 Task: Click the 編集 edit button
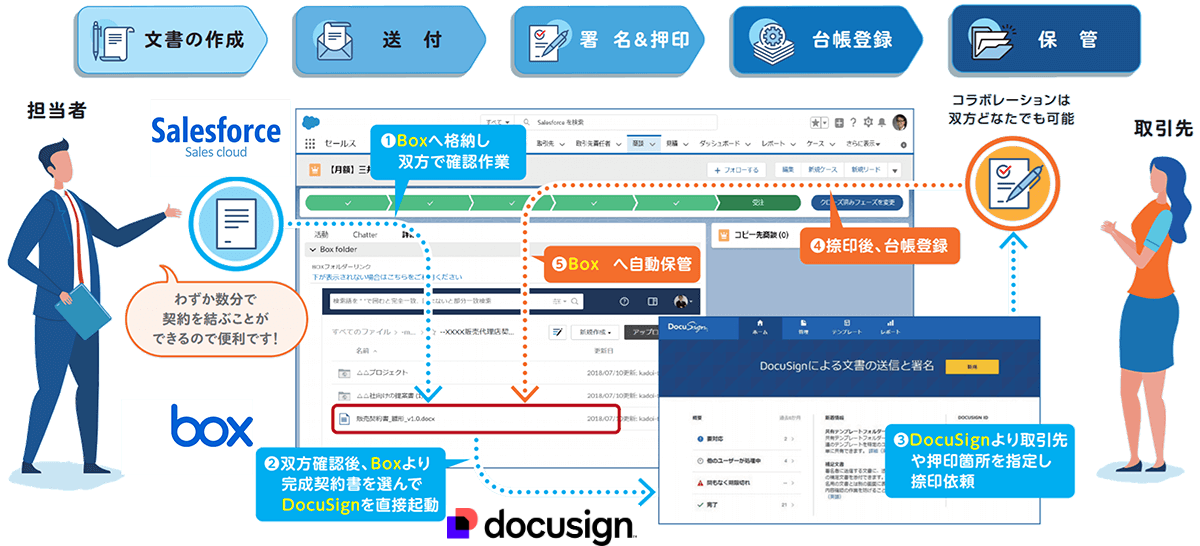coord(788,170)
